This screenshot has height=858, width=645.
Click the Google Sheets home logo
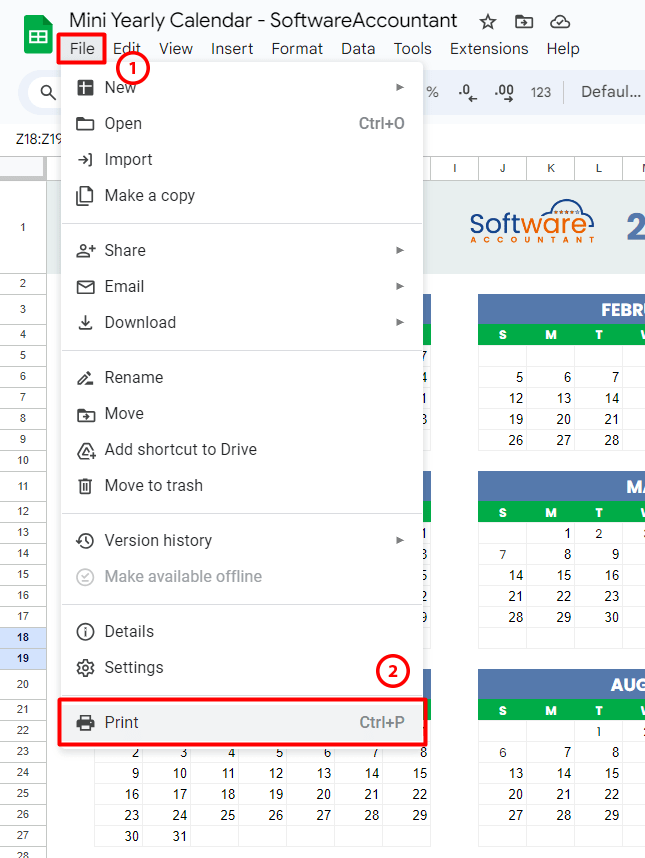pos(38,34)
